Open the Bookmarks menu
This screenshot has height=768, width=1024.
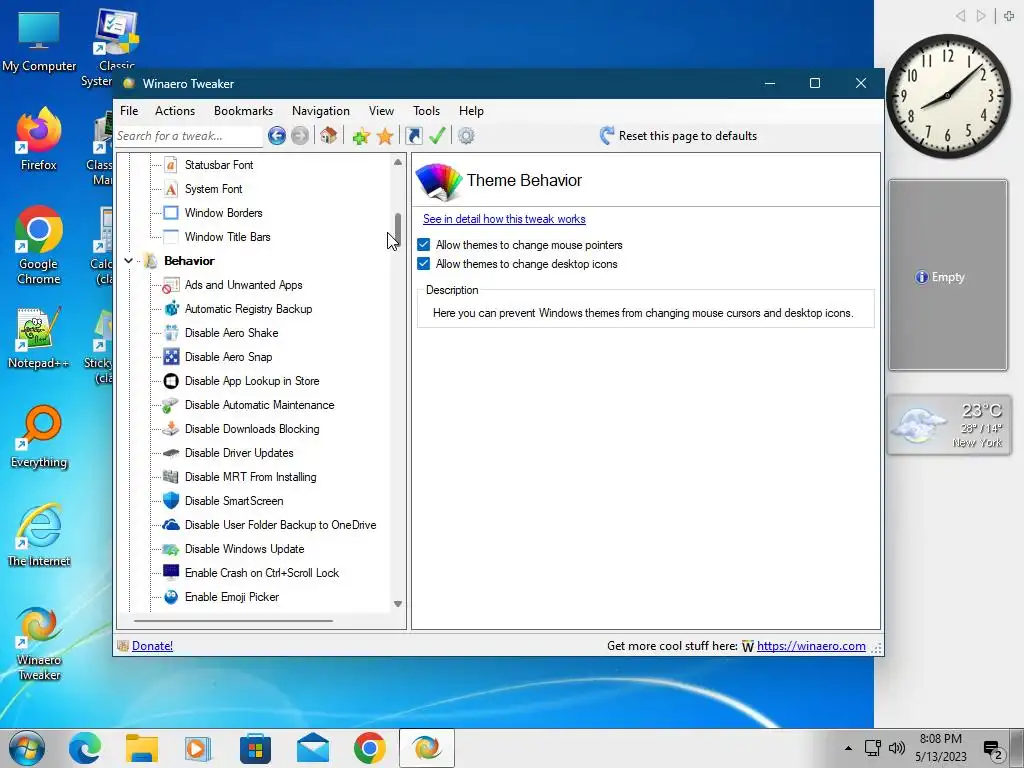244,111
